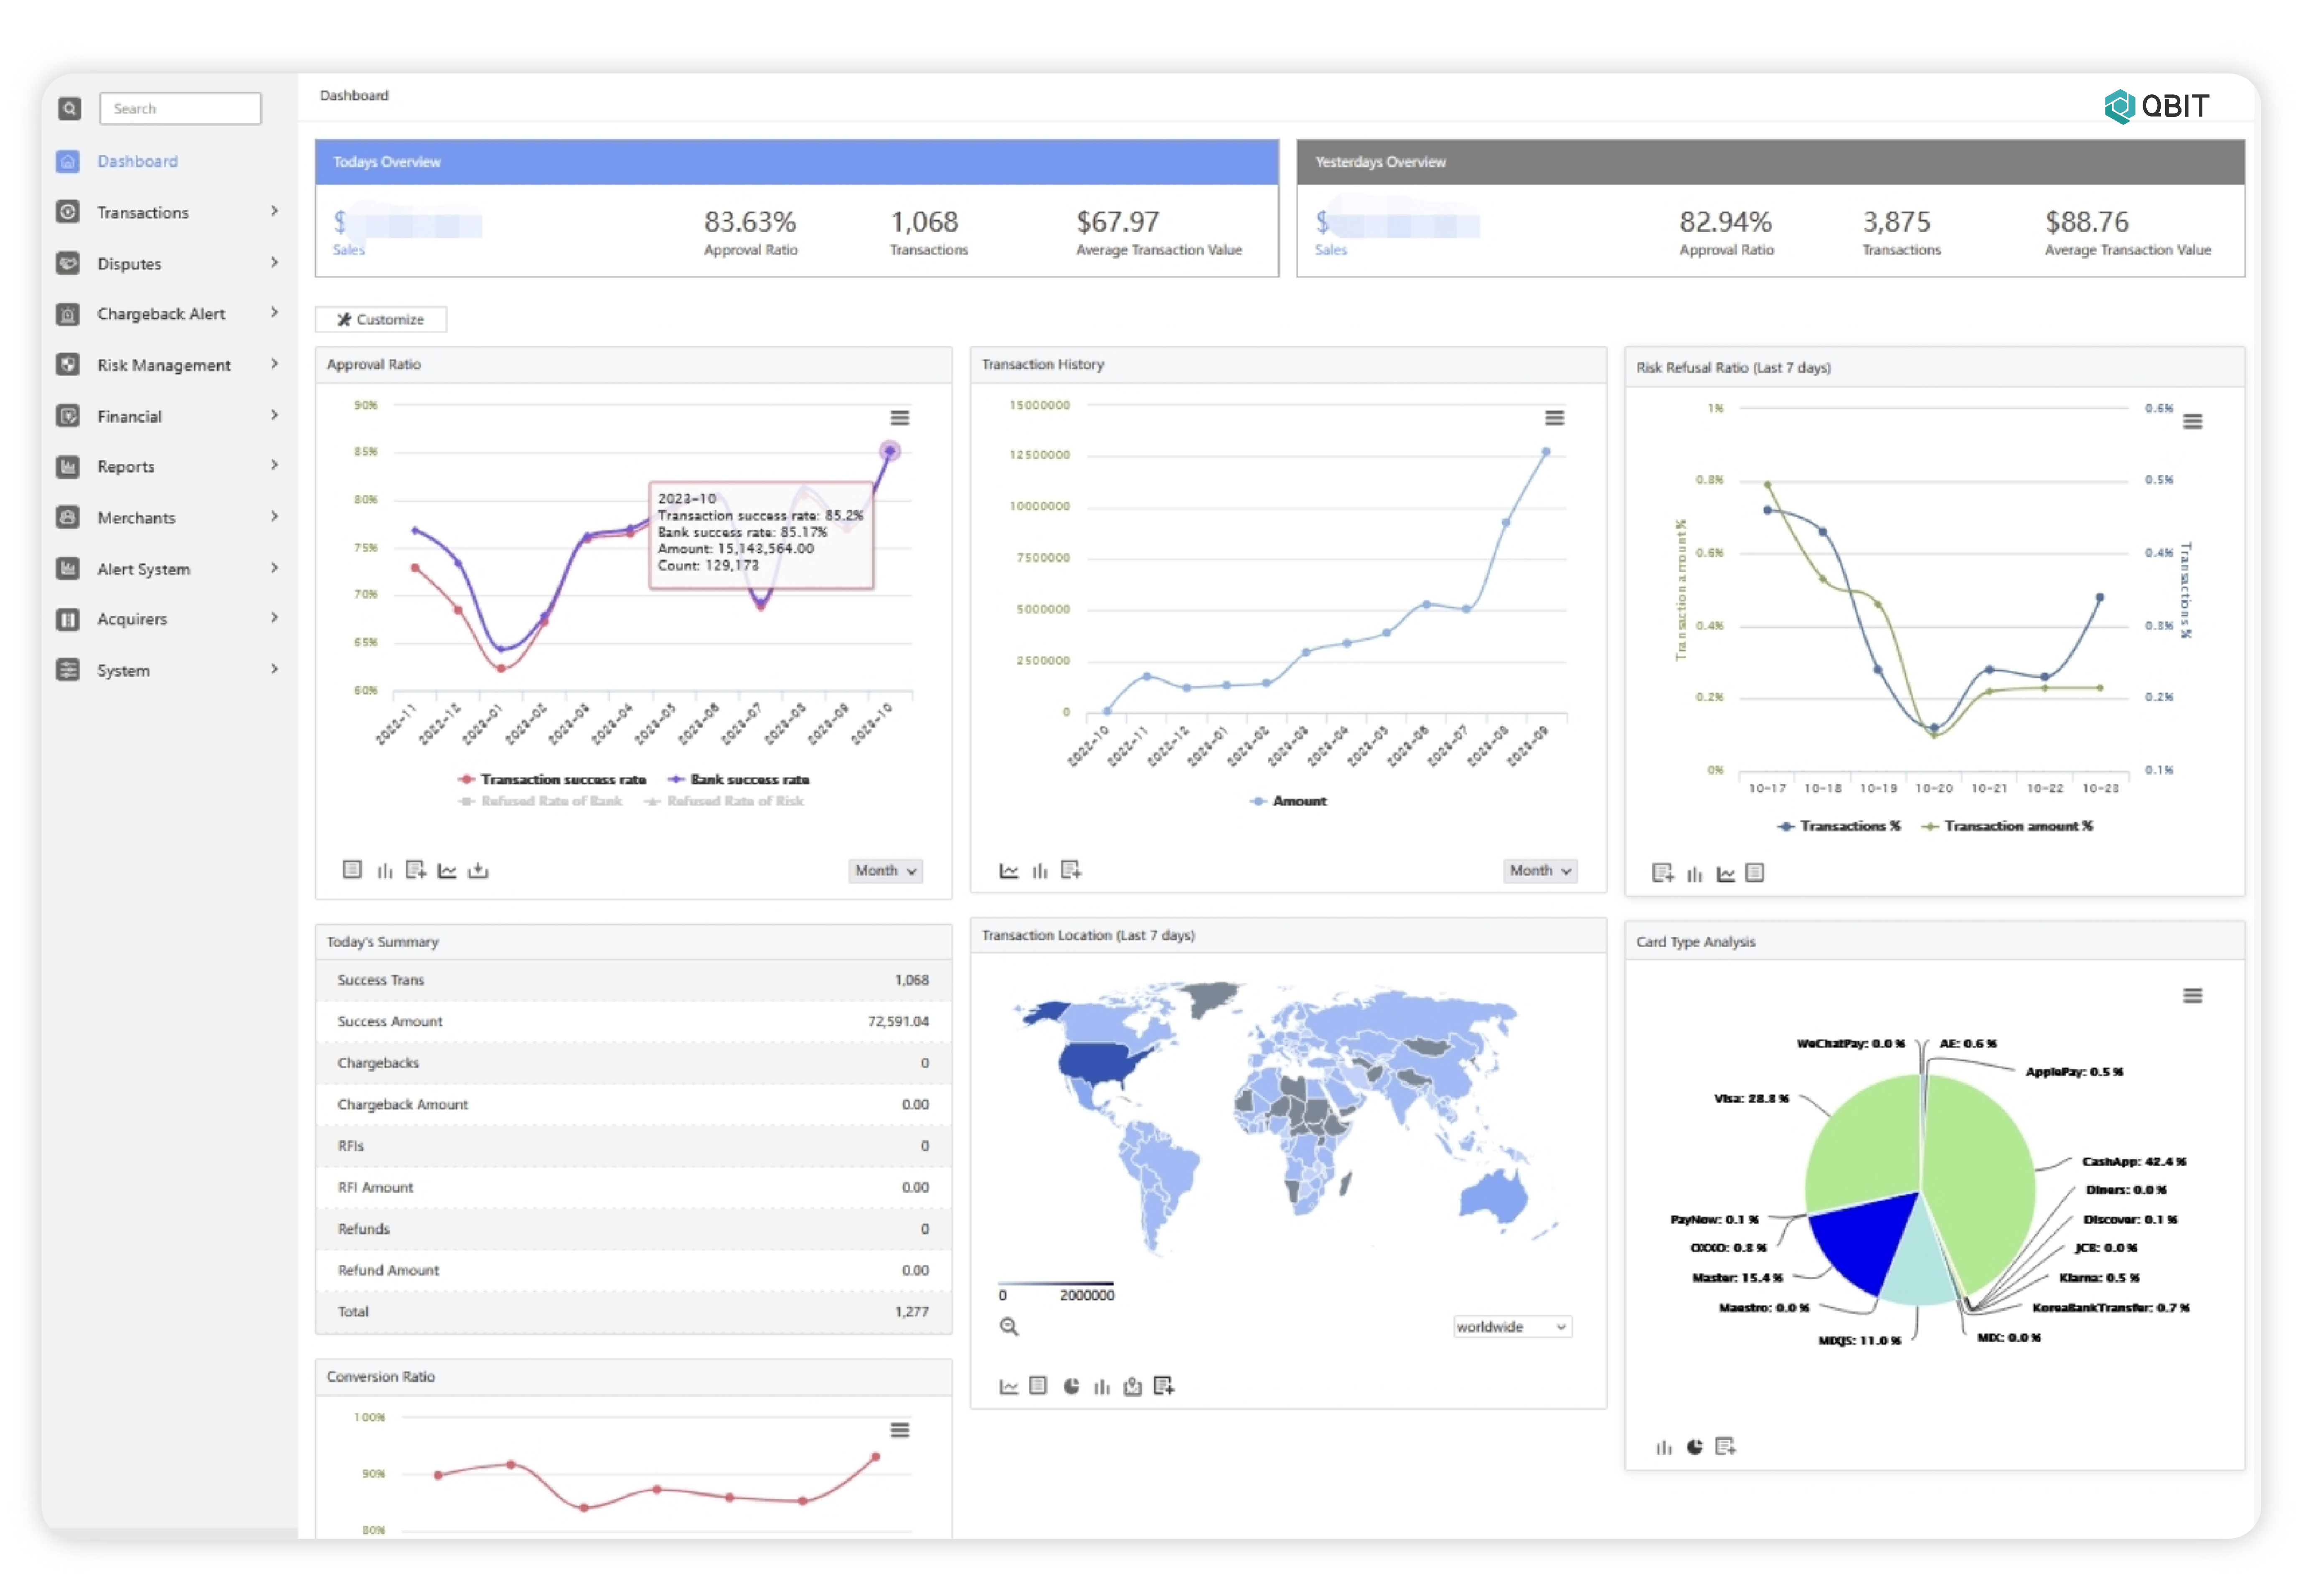This screenshot has height=1596, width=2311.
Task: Enable the Refused Rate of Risk series
Action: click(724, 802)
